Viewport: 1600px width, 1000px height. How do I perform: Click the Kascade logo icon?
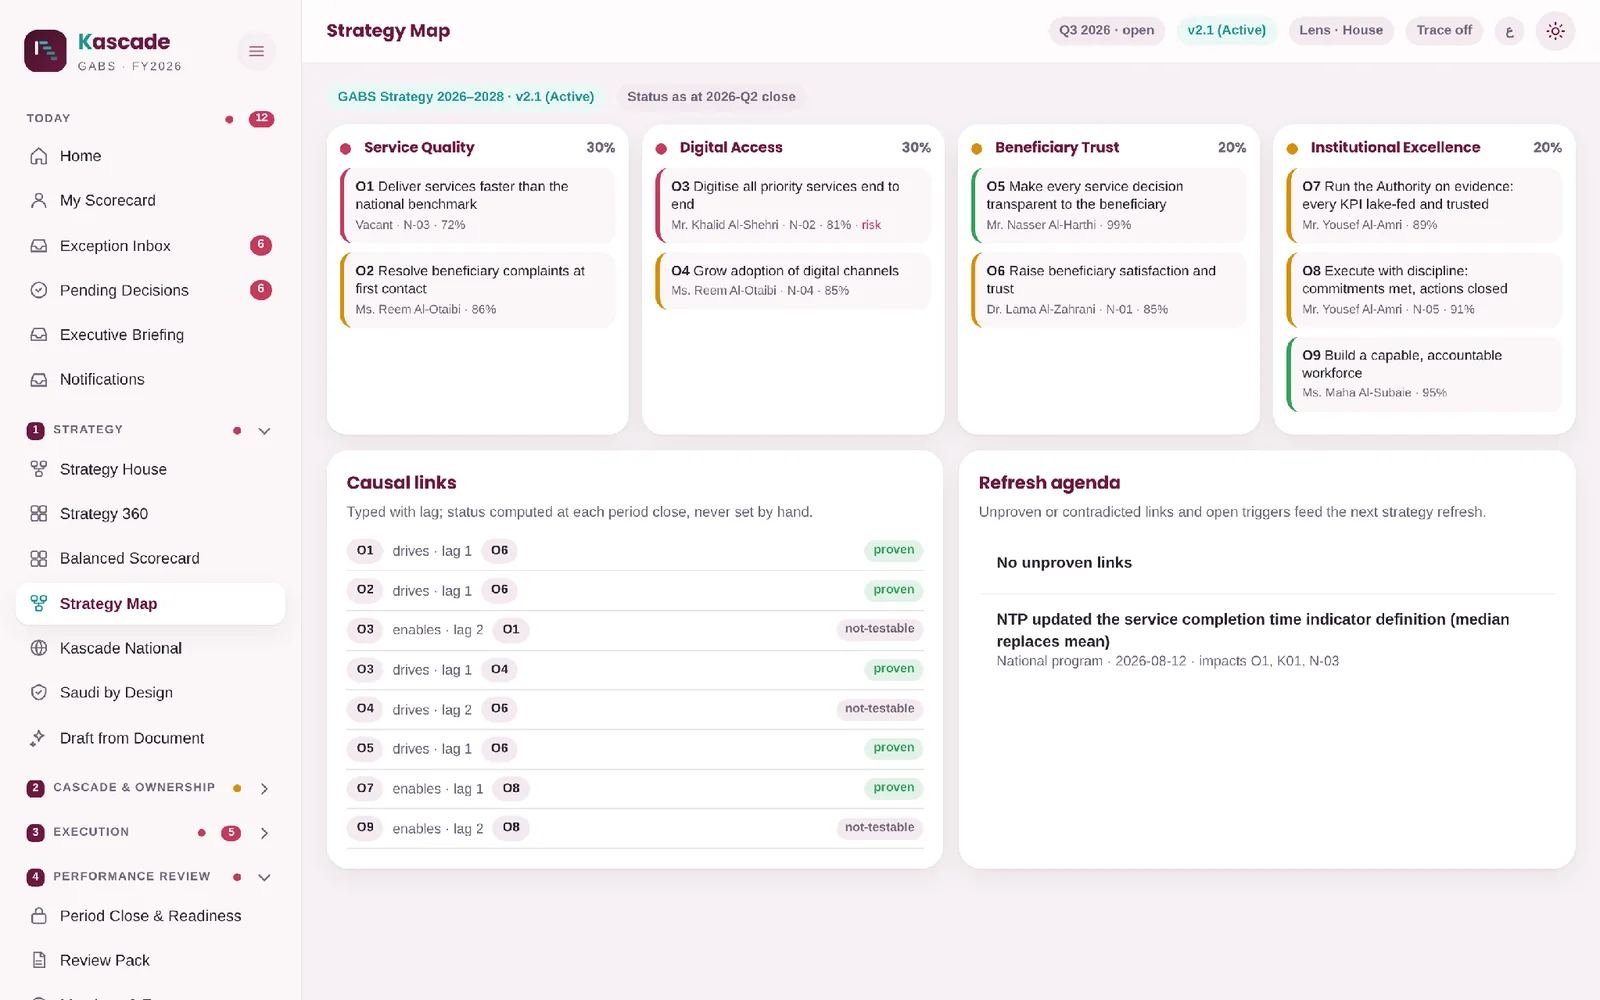[x=45, y=51]
